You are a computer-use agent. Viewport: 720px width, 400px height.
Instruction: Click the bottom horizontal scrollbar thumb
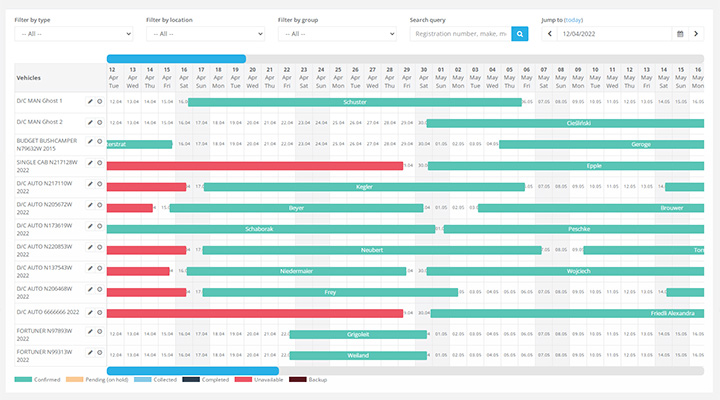click(x=193, y=371)
